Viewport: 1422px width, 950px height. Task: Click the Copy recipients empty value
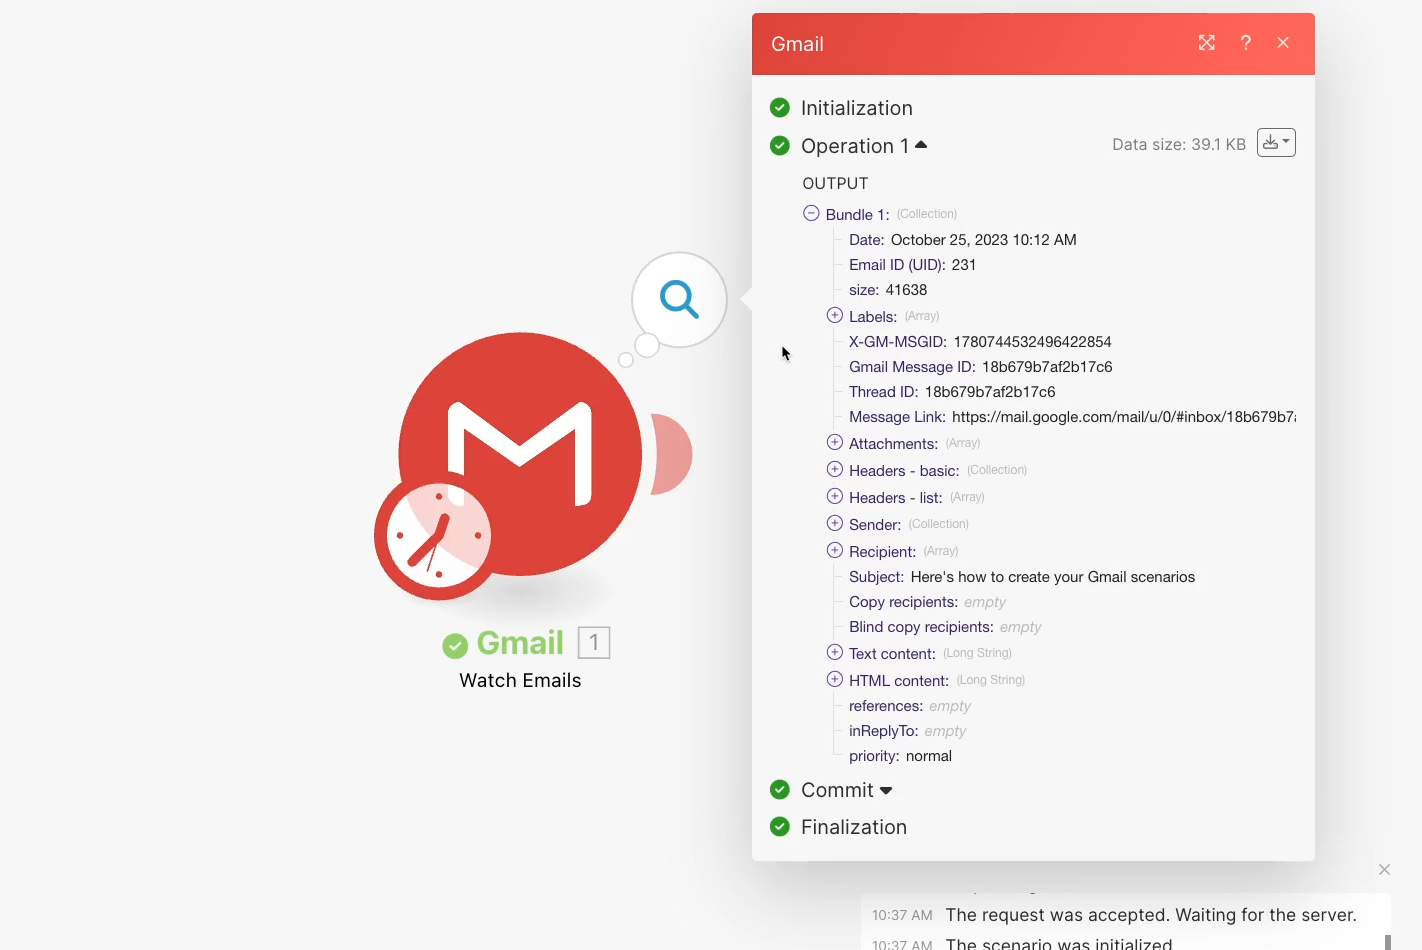985,602
